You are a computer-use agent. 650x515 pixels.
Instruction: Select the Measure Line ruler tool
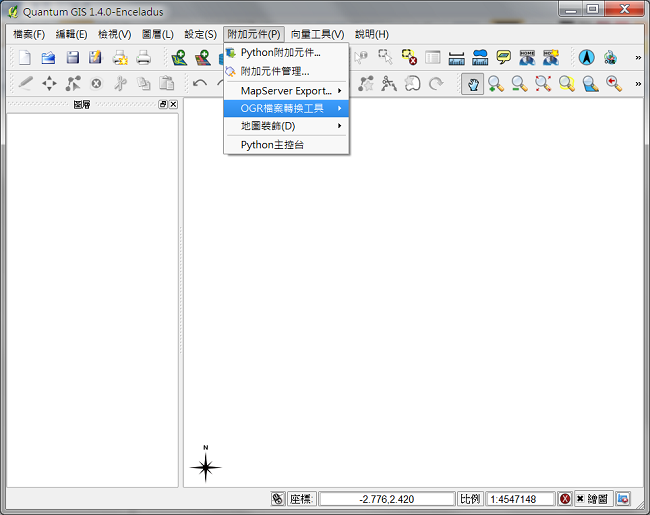click(456, 58)
